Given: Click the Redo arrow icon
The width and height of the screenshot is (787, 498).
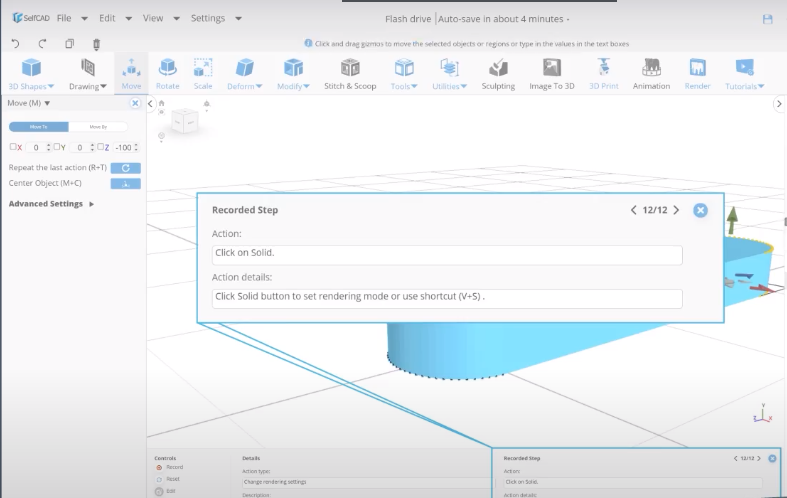Looking at the screenshot, I should coord(42,44).
